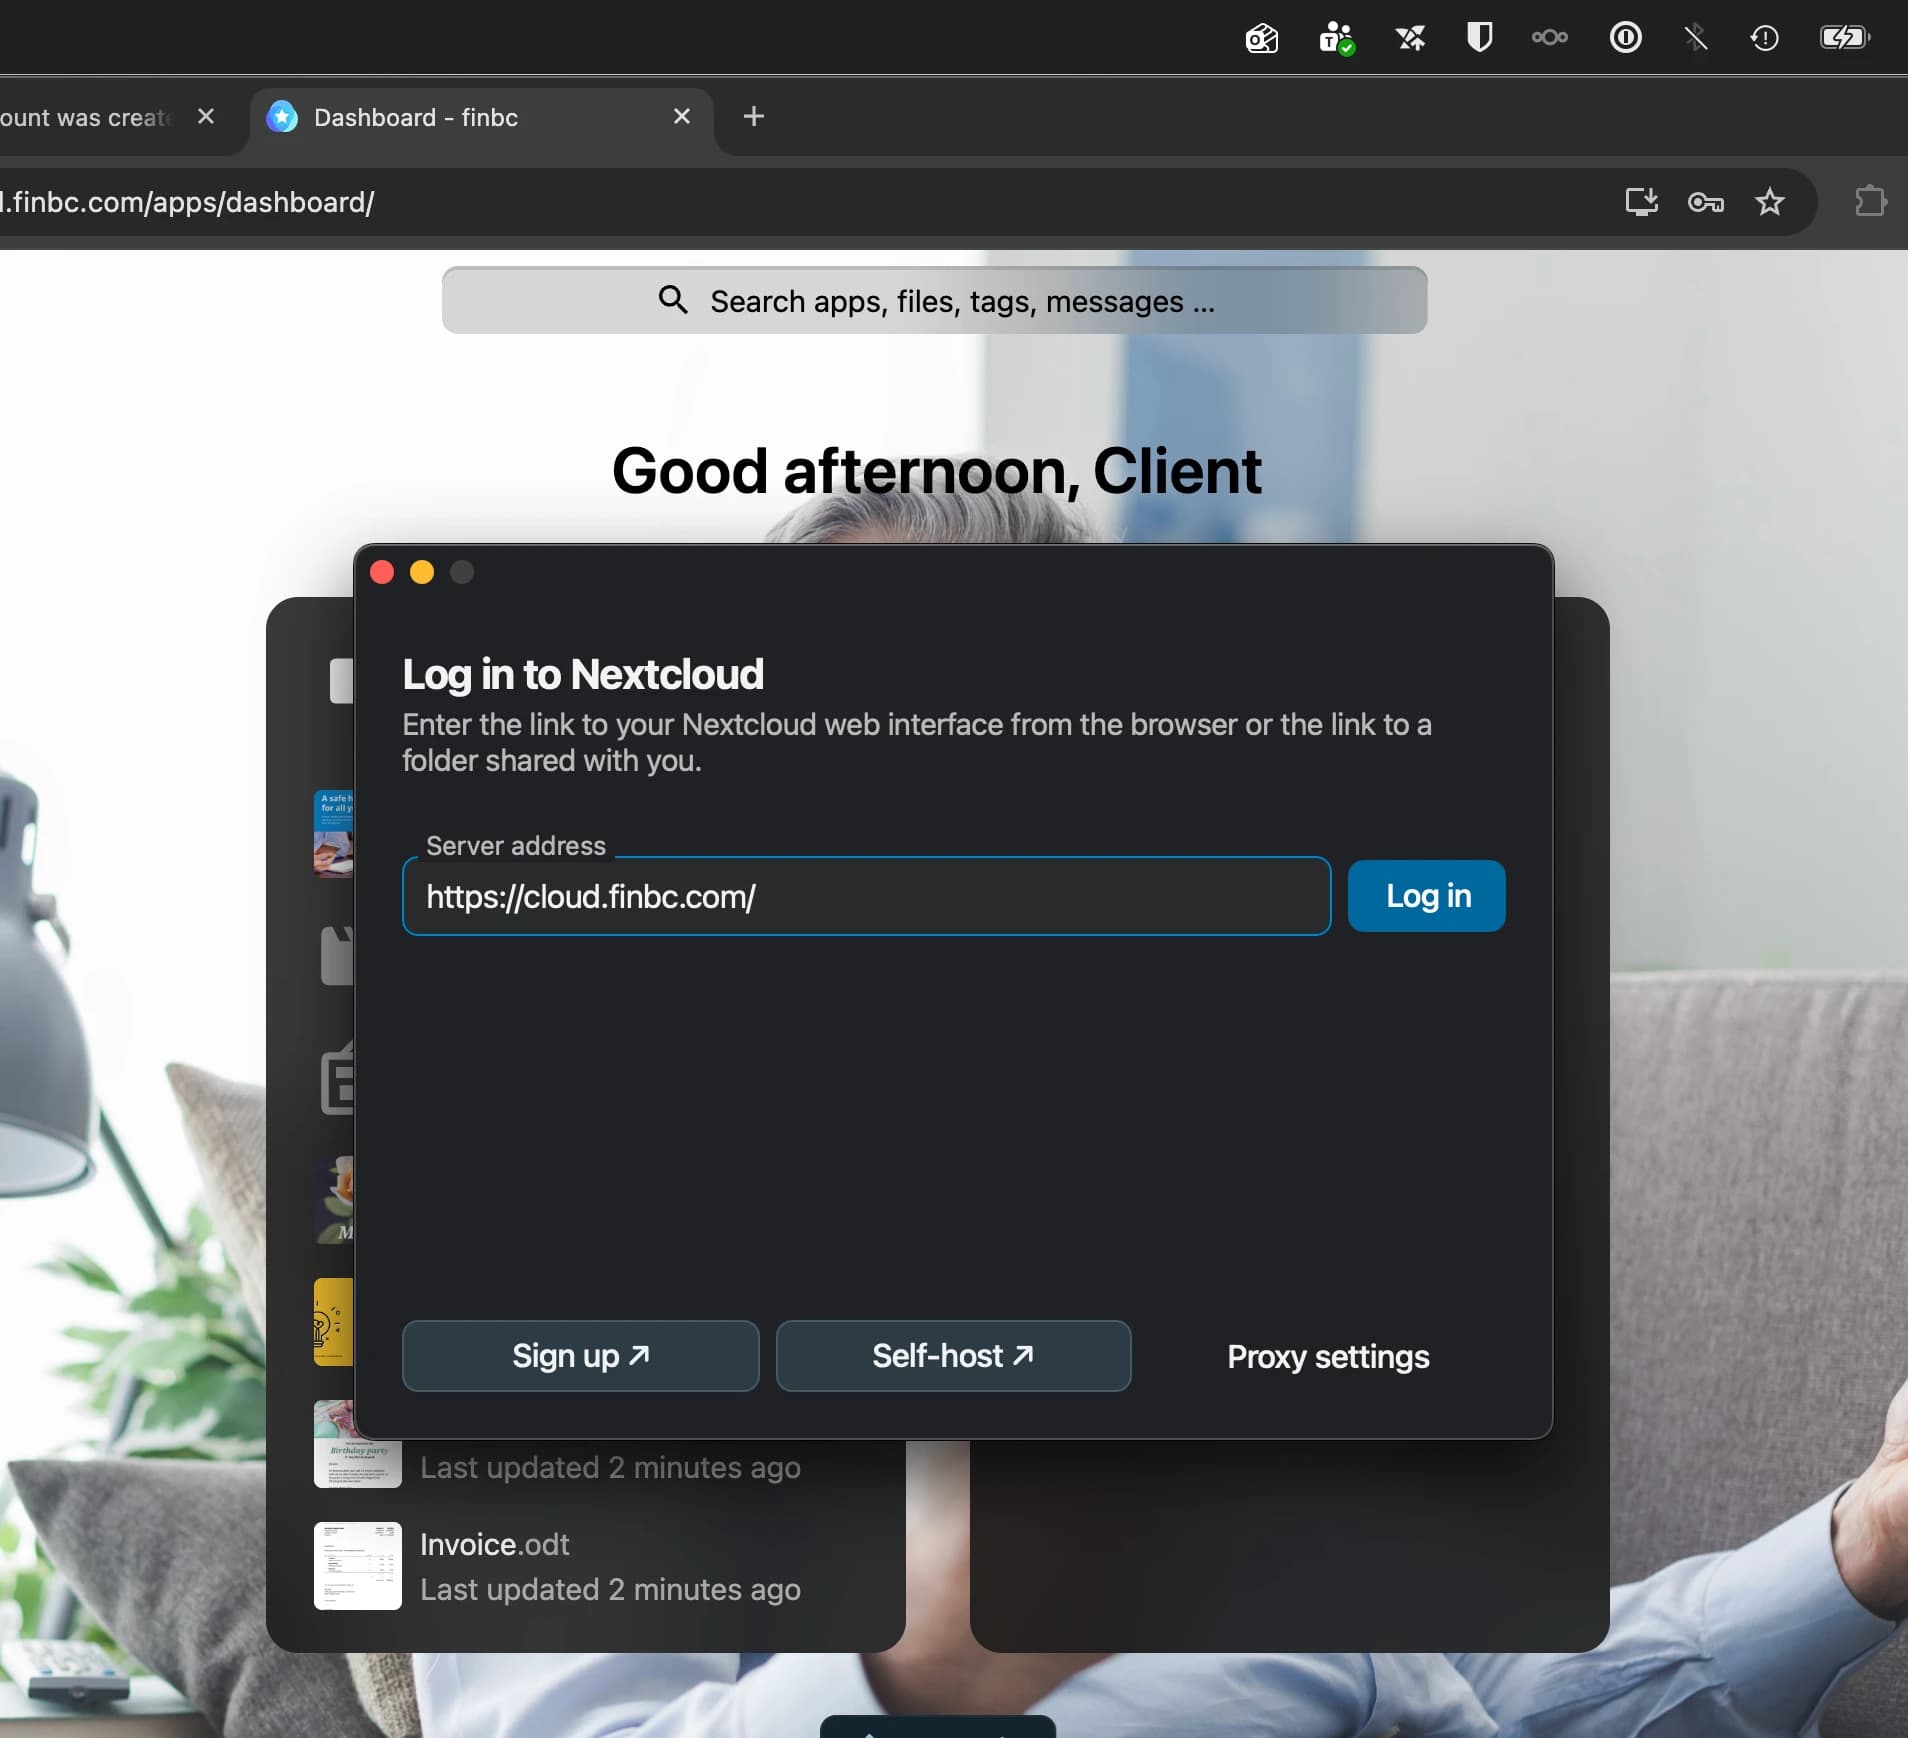The width and height of the screenshot is (1908, 1738).
Task: Open the Outlook menu bar icon
Action: (x=1262, y=39)
